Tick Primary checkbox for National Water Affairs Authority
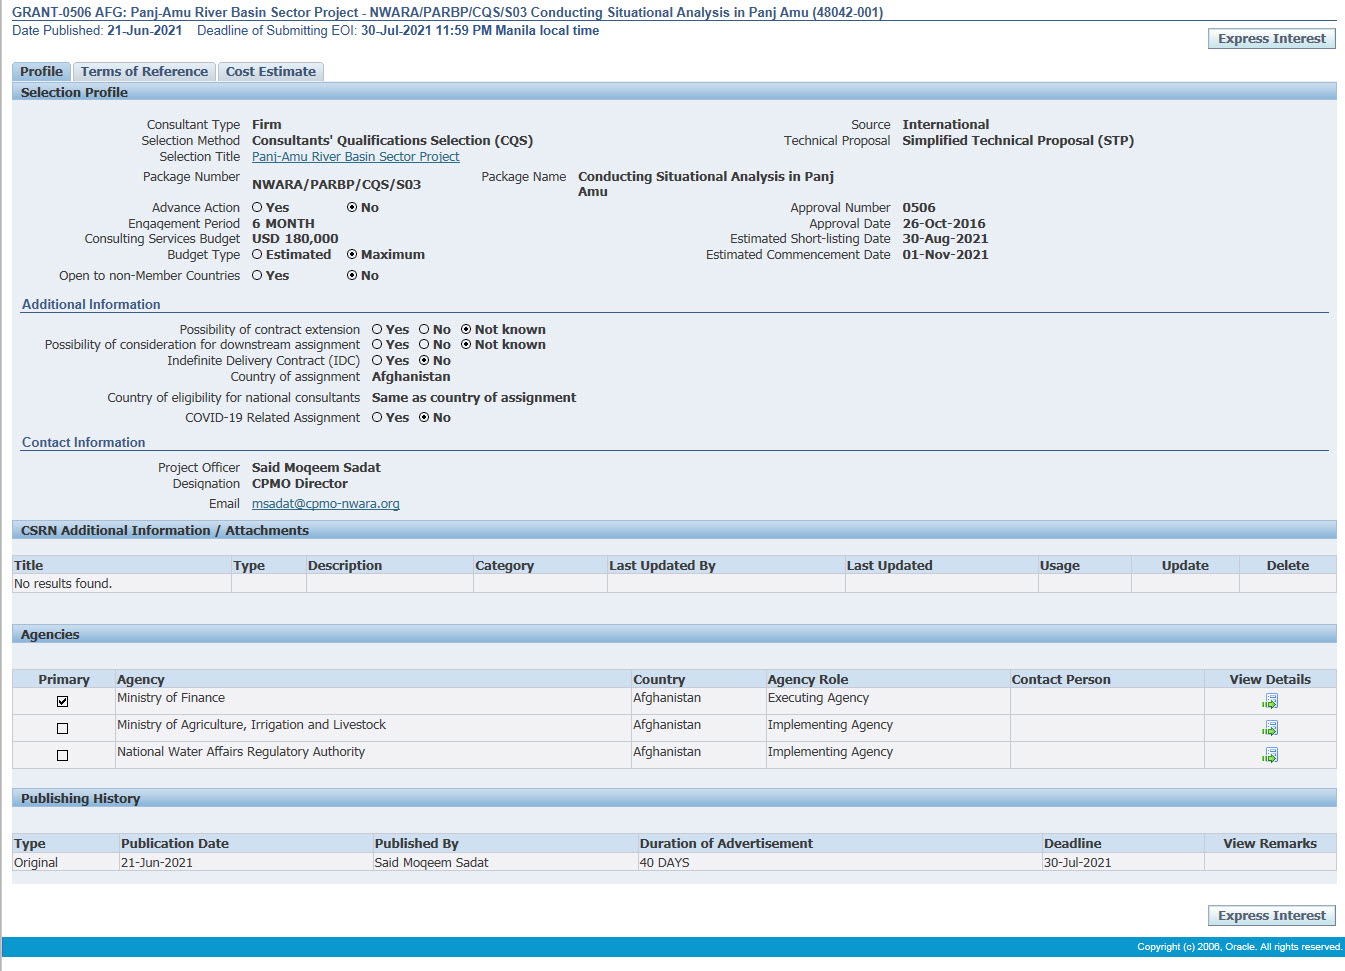 63,756
